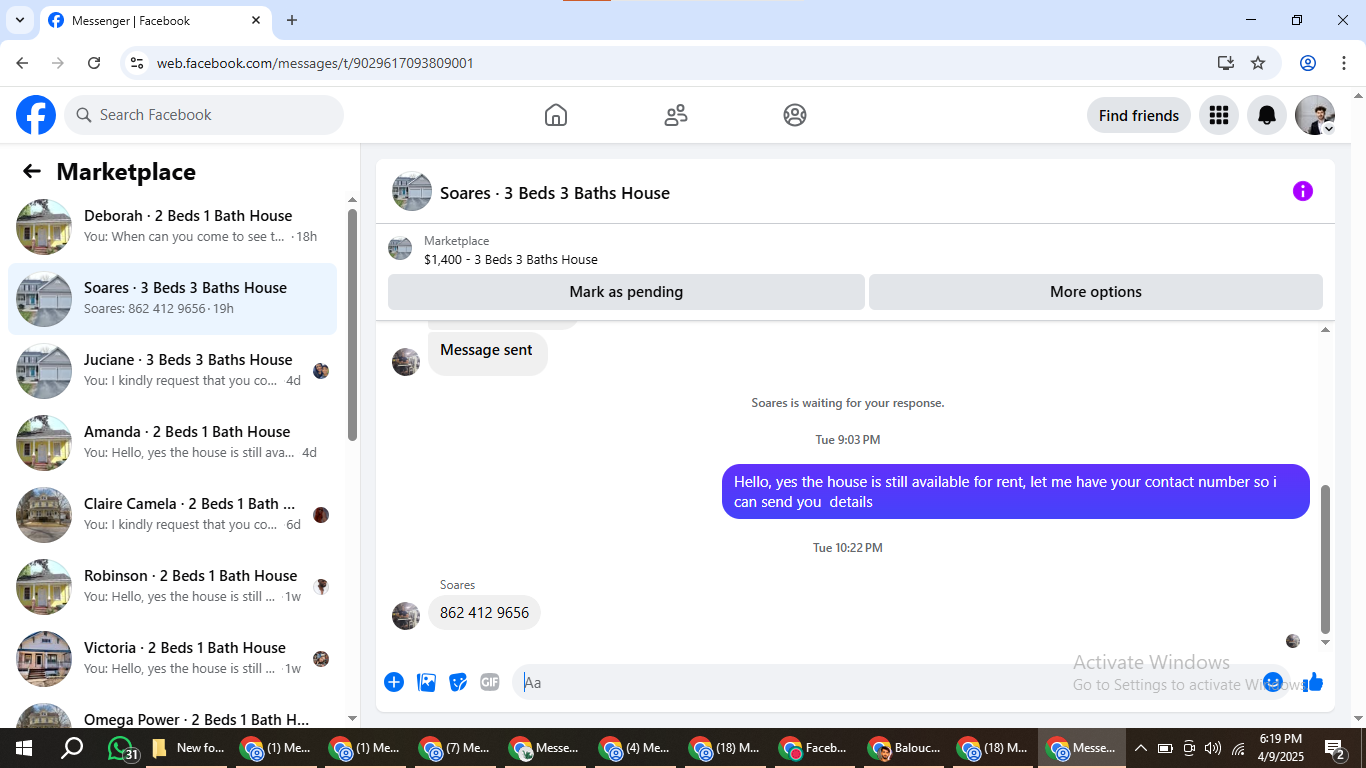Focus the Search Facebook field
The image size is (1366, 768).
click(204, 115)
